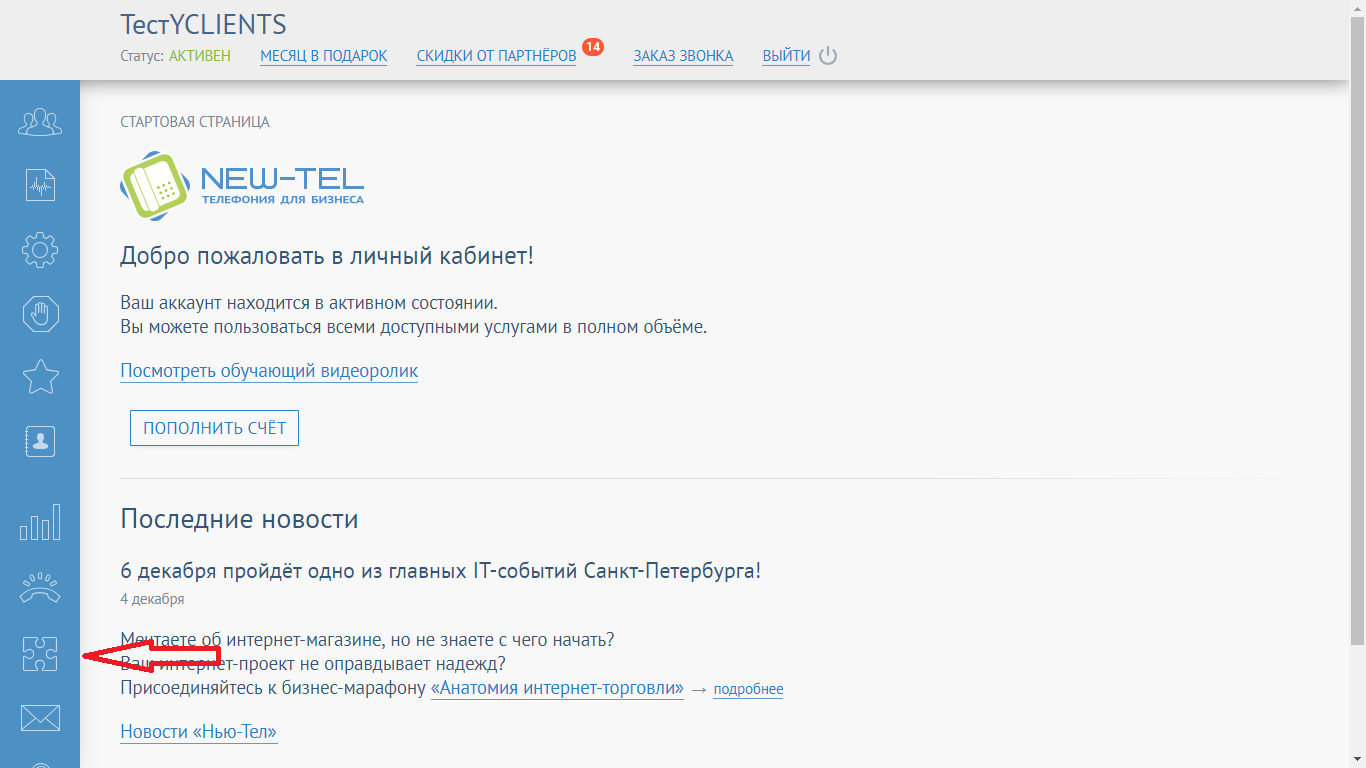Open Посмотреть обучающий видеоролик link
The image size is (1366, 768).
click(x=269, y=371)
